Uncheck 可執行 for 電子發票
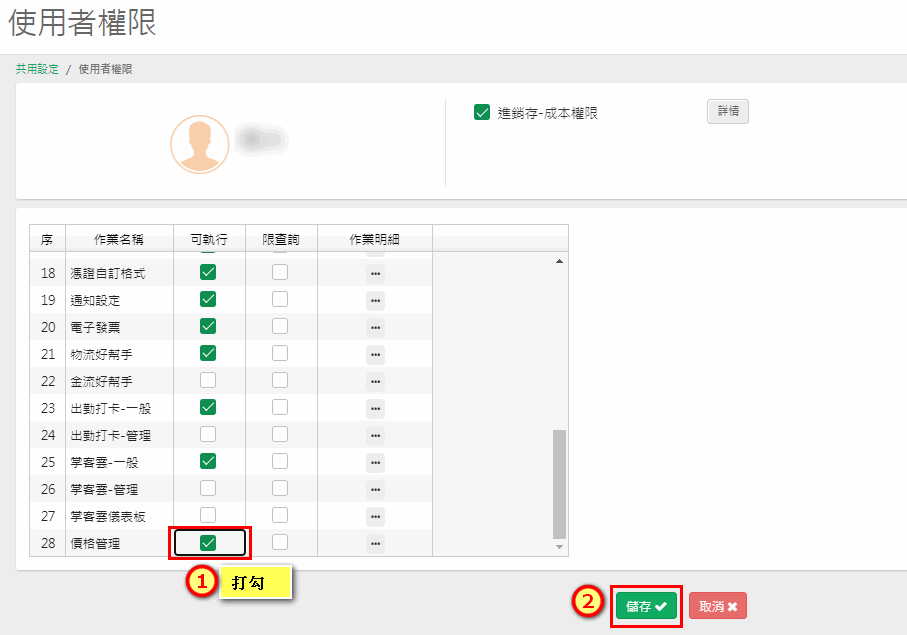 point(208,326)
